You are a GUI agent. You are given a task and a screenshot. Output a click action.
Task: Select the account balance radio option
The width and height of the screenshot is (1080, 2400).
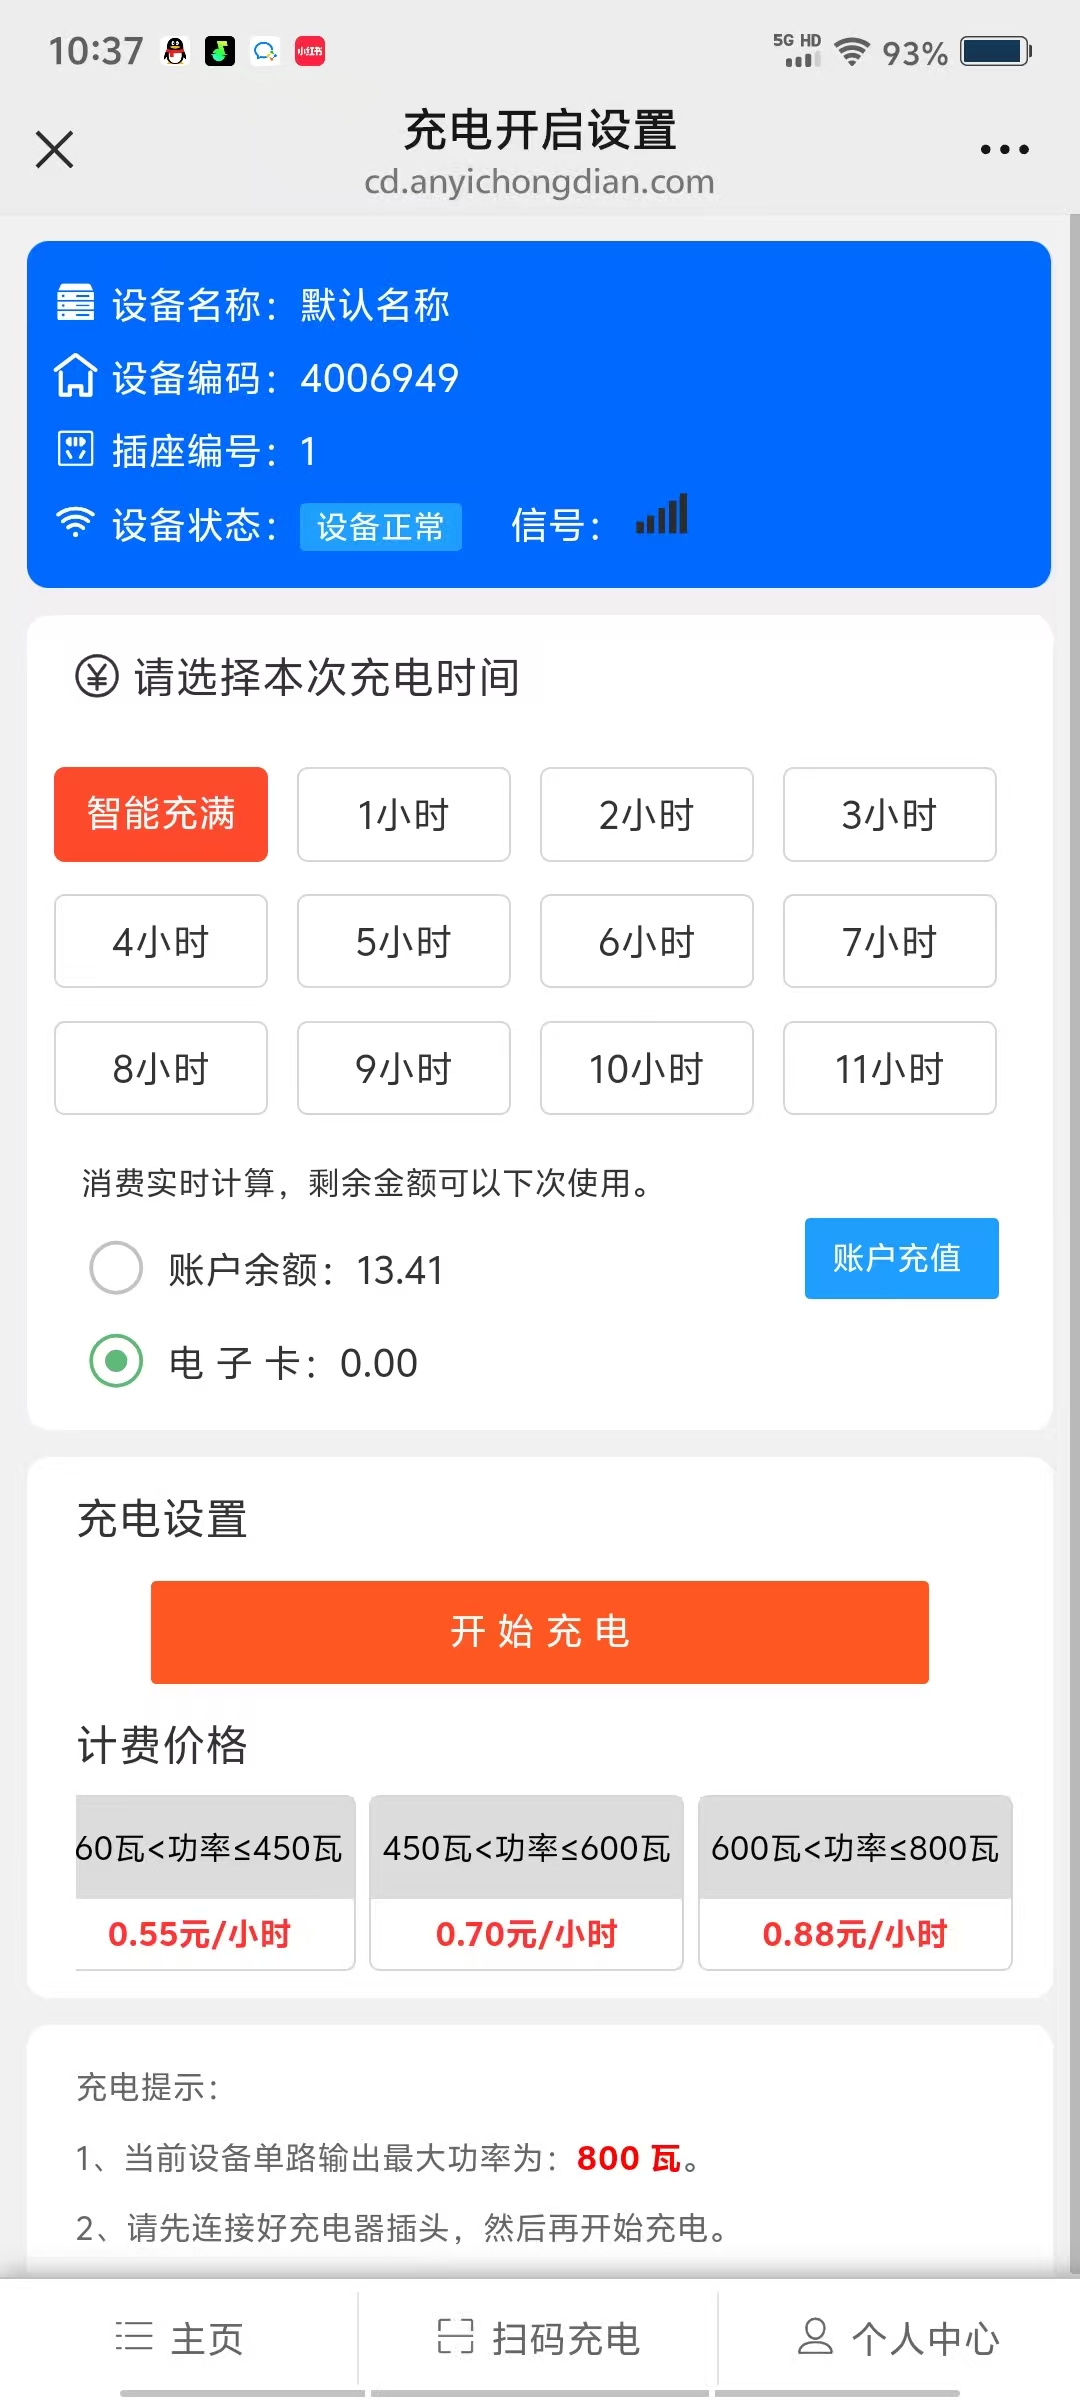pos(116,1268)
